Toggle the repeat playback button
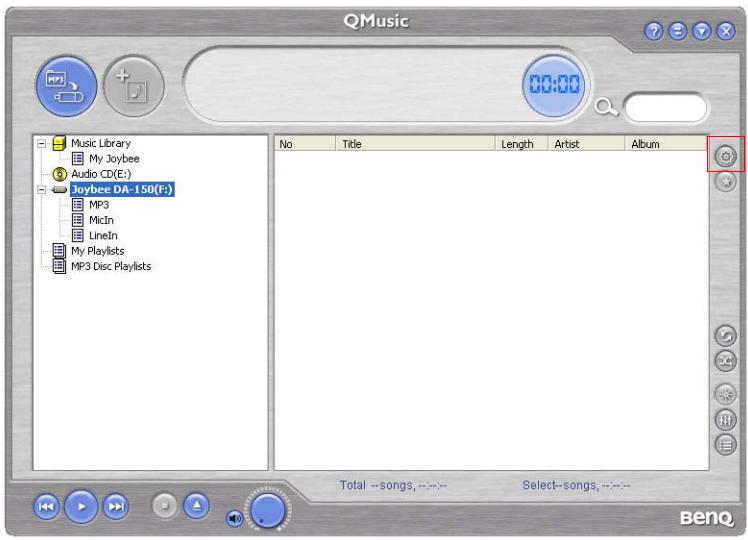This screenshot has width=748, height=540. click(x=725, y=335)
